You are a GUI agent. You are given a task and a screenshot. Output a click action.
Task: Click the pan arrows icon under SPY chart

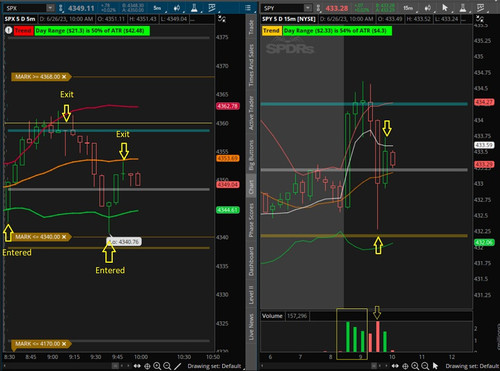[x=395, y=366]
